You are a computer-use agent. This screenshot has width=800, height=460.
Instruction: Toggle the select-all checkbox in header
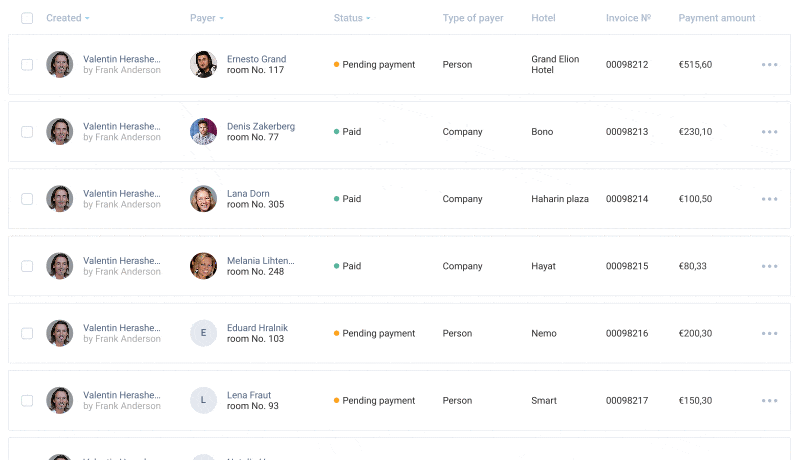tap(27, 18)
